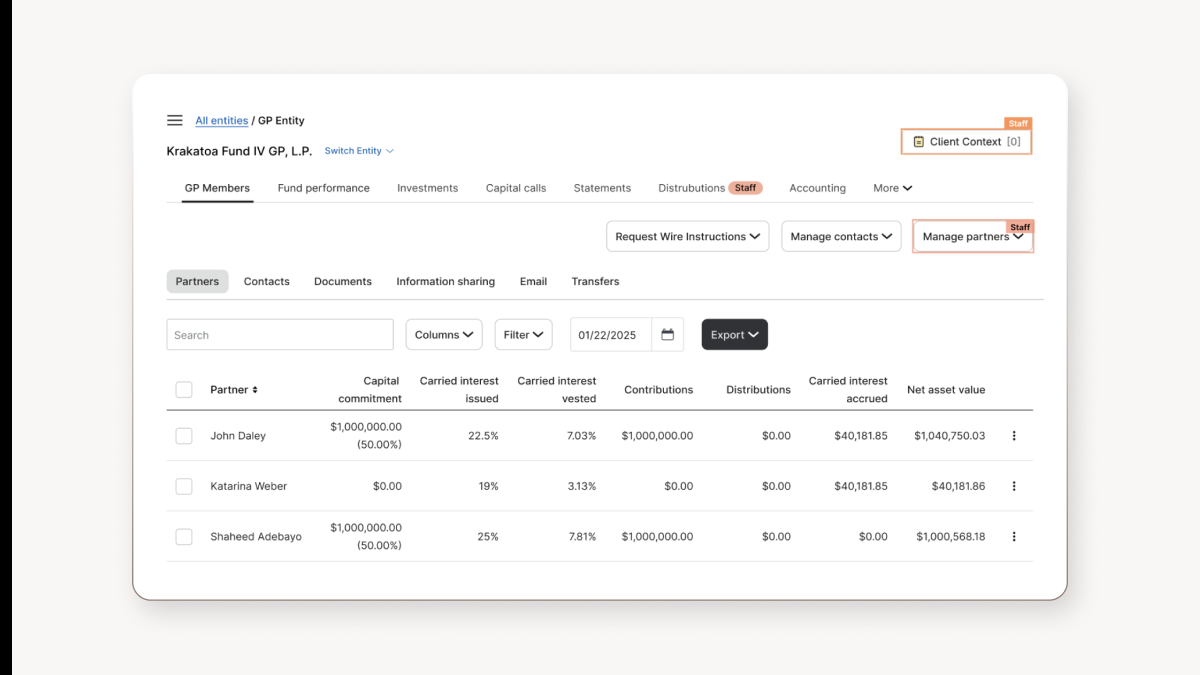Open the hamburger navigation menu

click(x=174, y=119)
